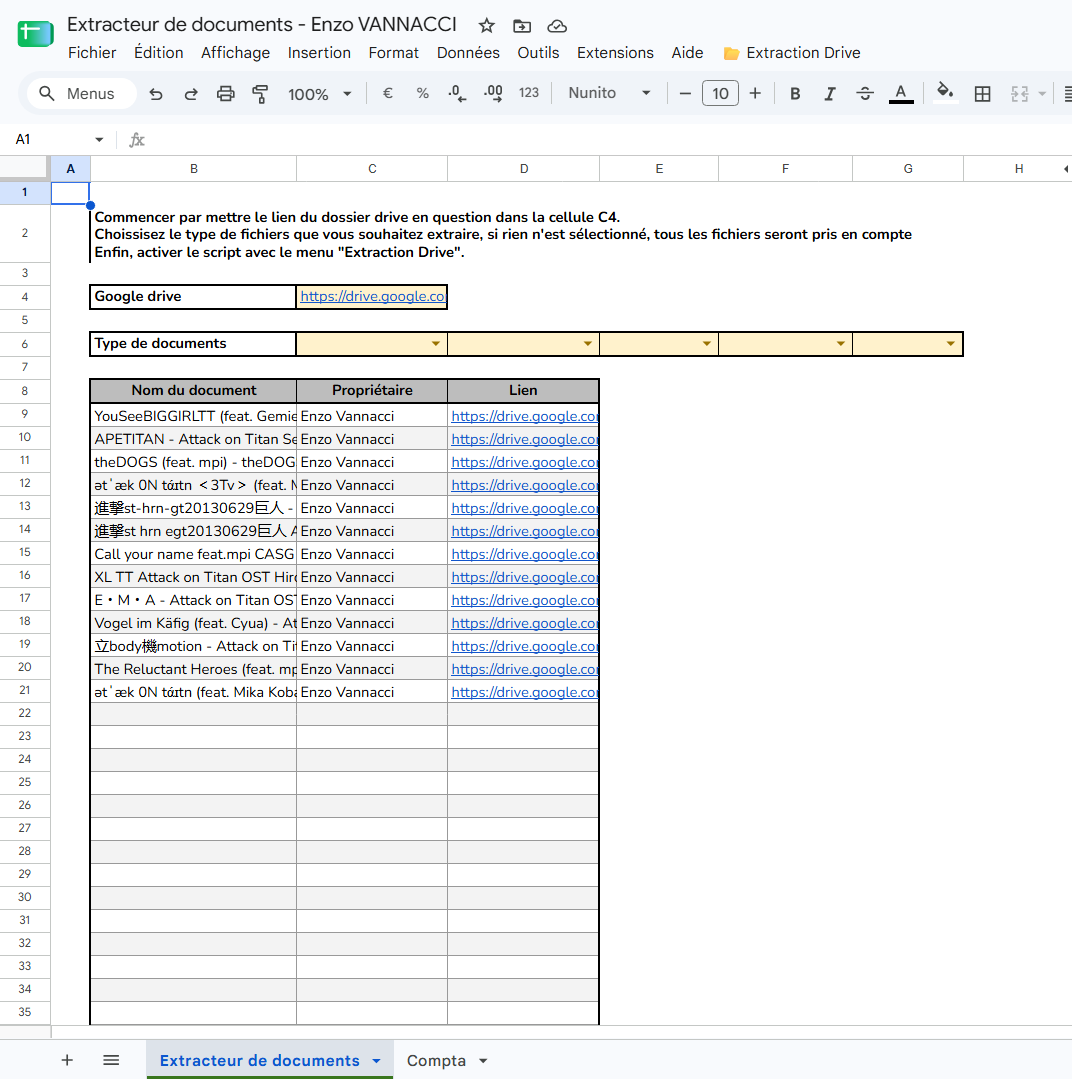Open the text color picker
Screen dimensions: 1072x1079
pos(901,94)
